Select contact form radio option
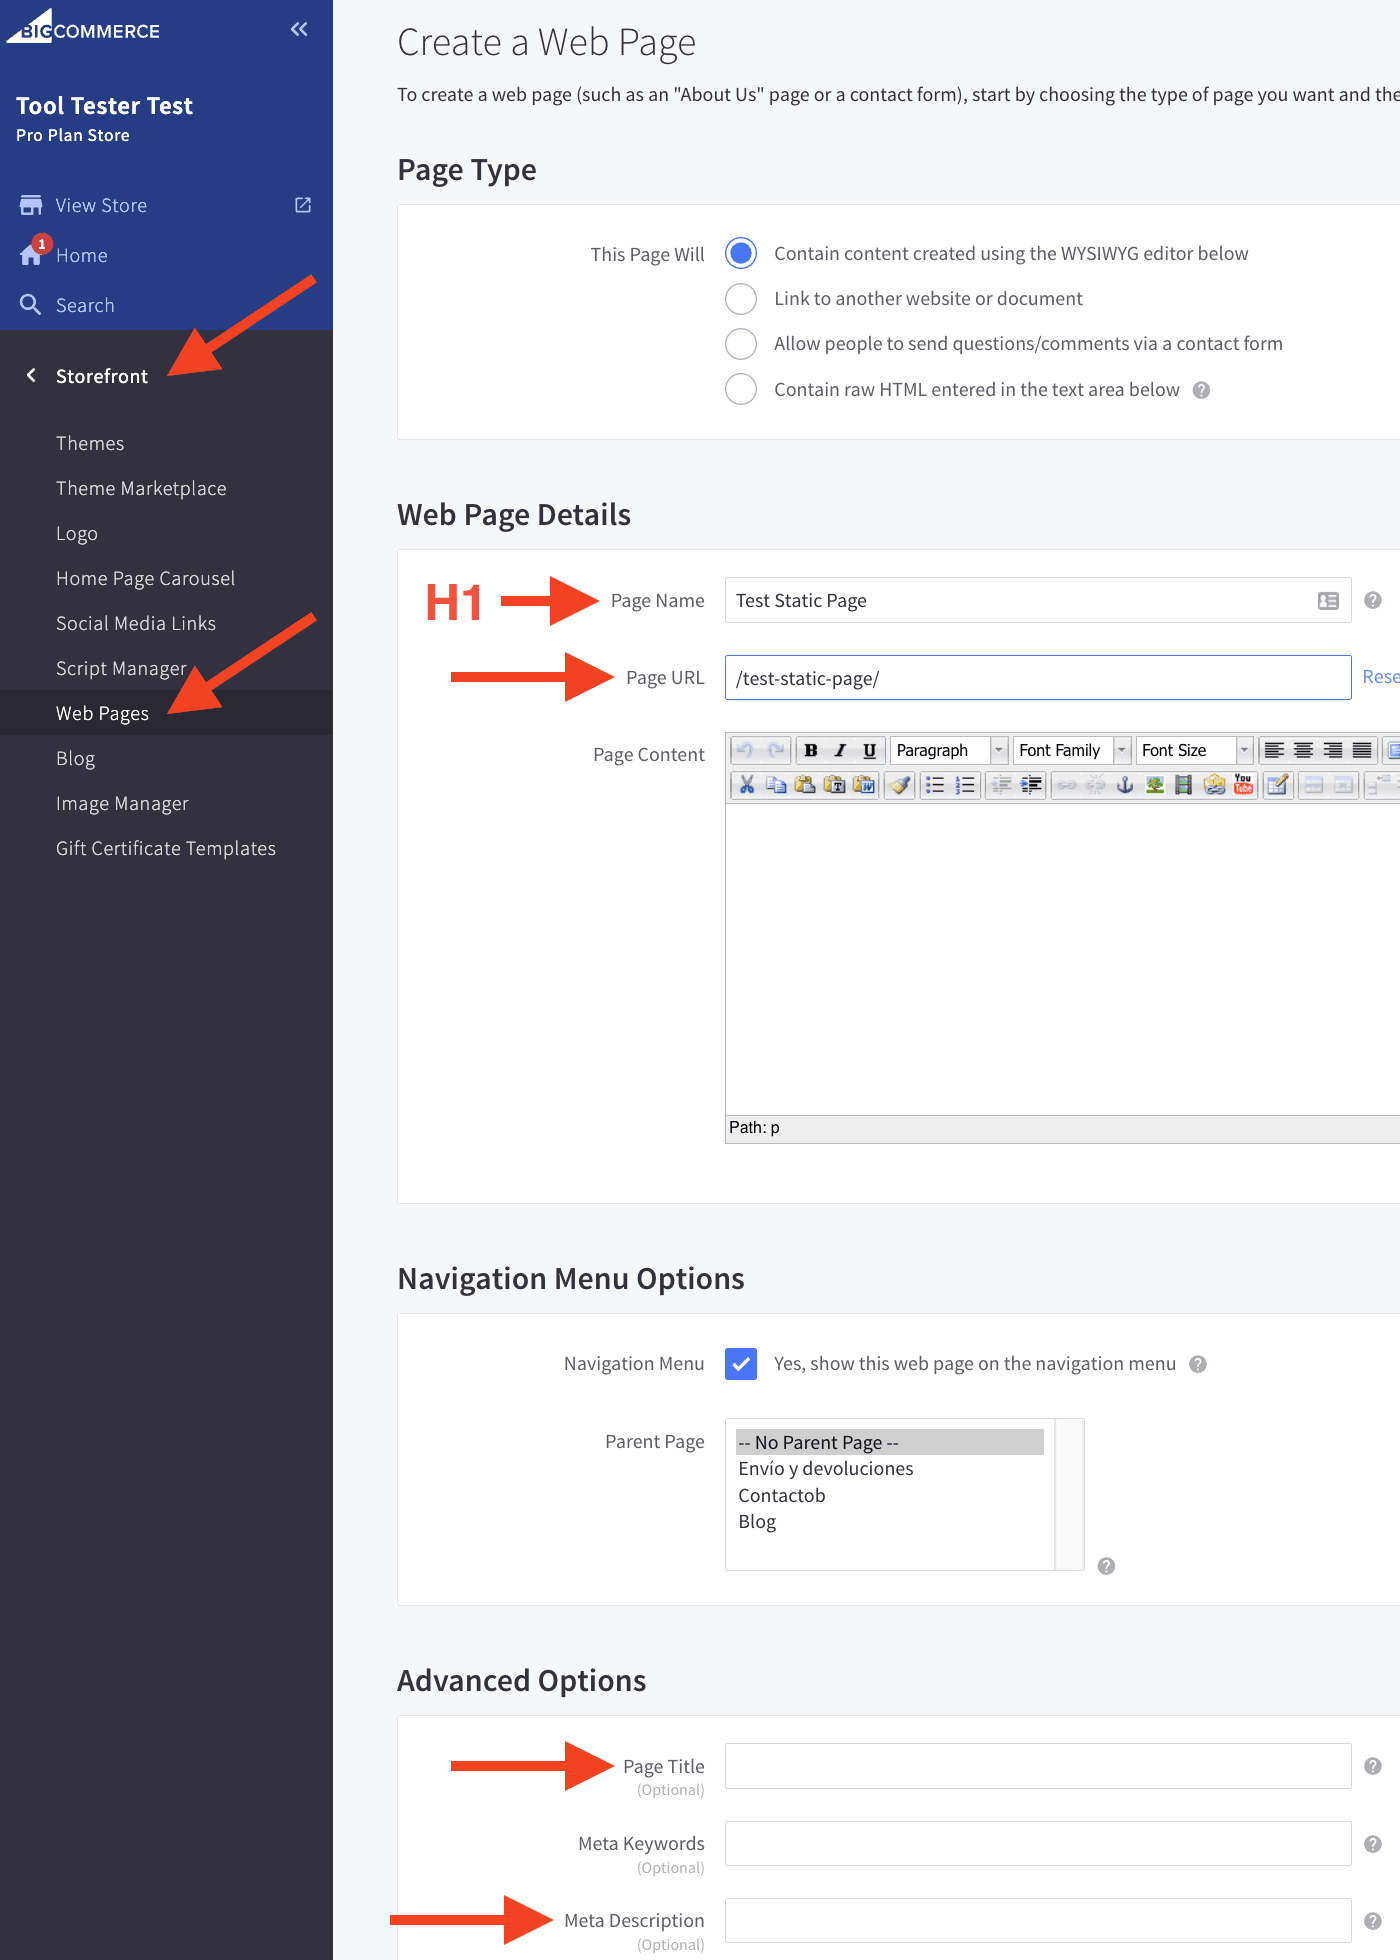The image size is (1400, 1960). (741, 343)
